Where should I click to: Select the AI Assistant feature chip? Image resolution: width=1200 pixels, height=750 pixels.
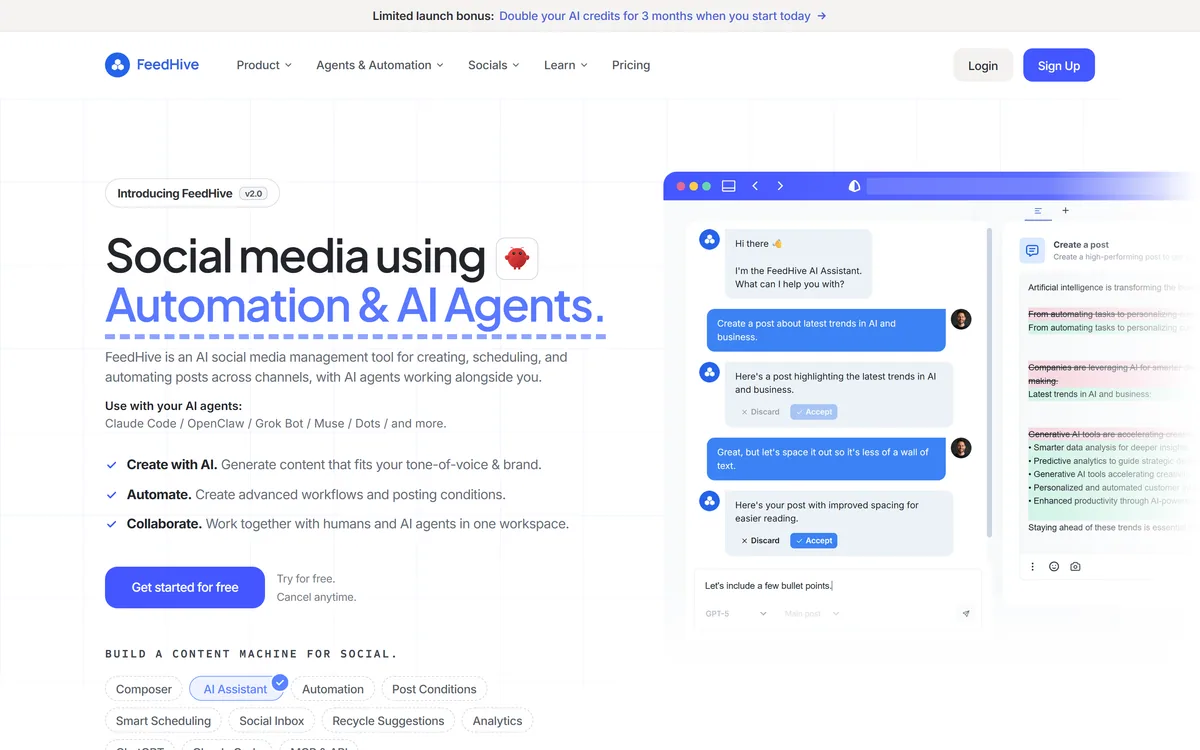click(x=235, y=689)
